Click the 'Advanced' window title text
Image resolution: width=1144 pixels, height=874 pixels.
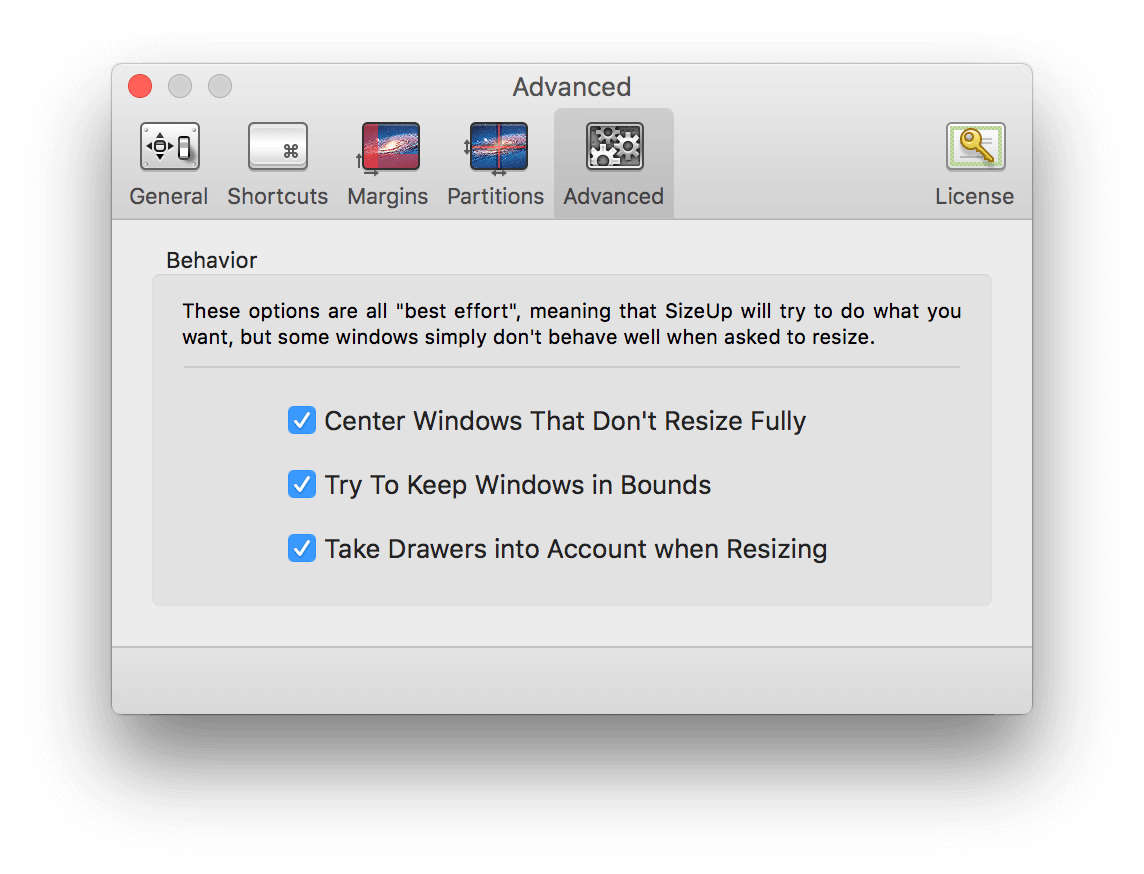pos(572,87)
